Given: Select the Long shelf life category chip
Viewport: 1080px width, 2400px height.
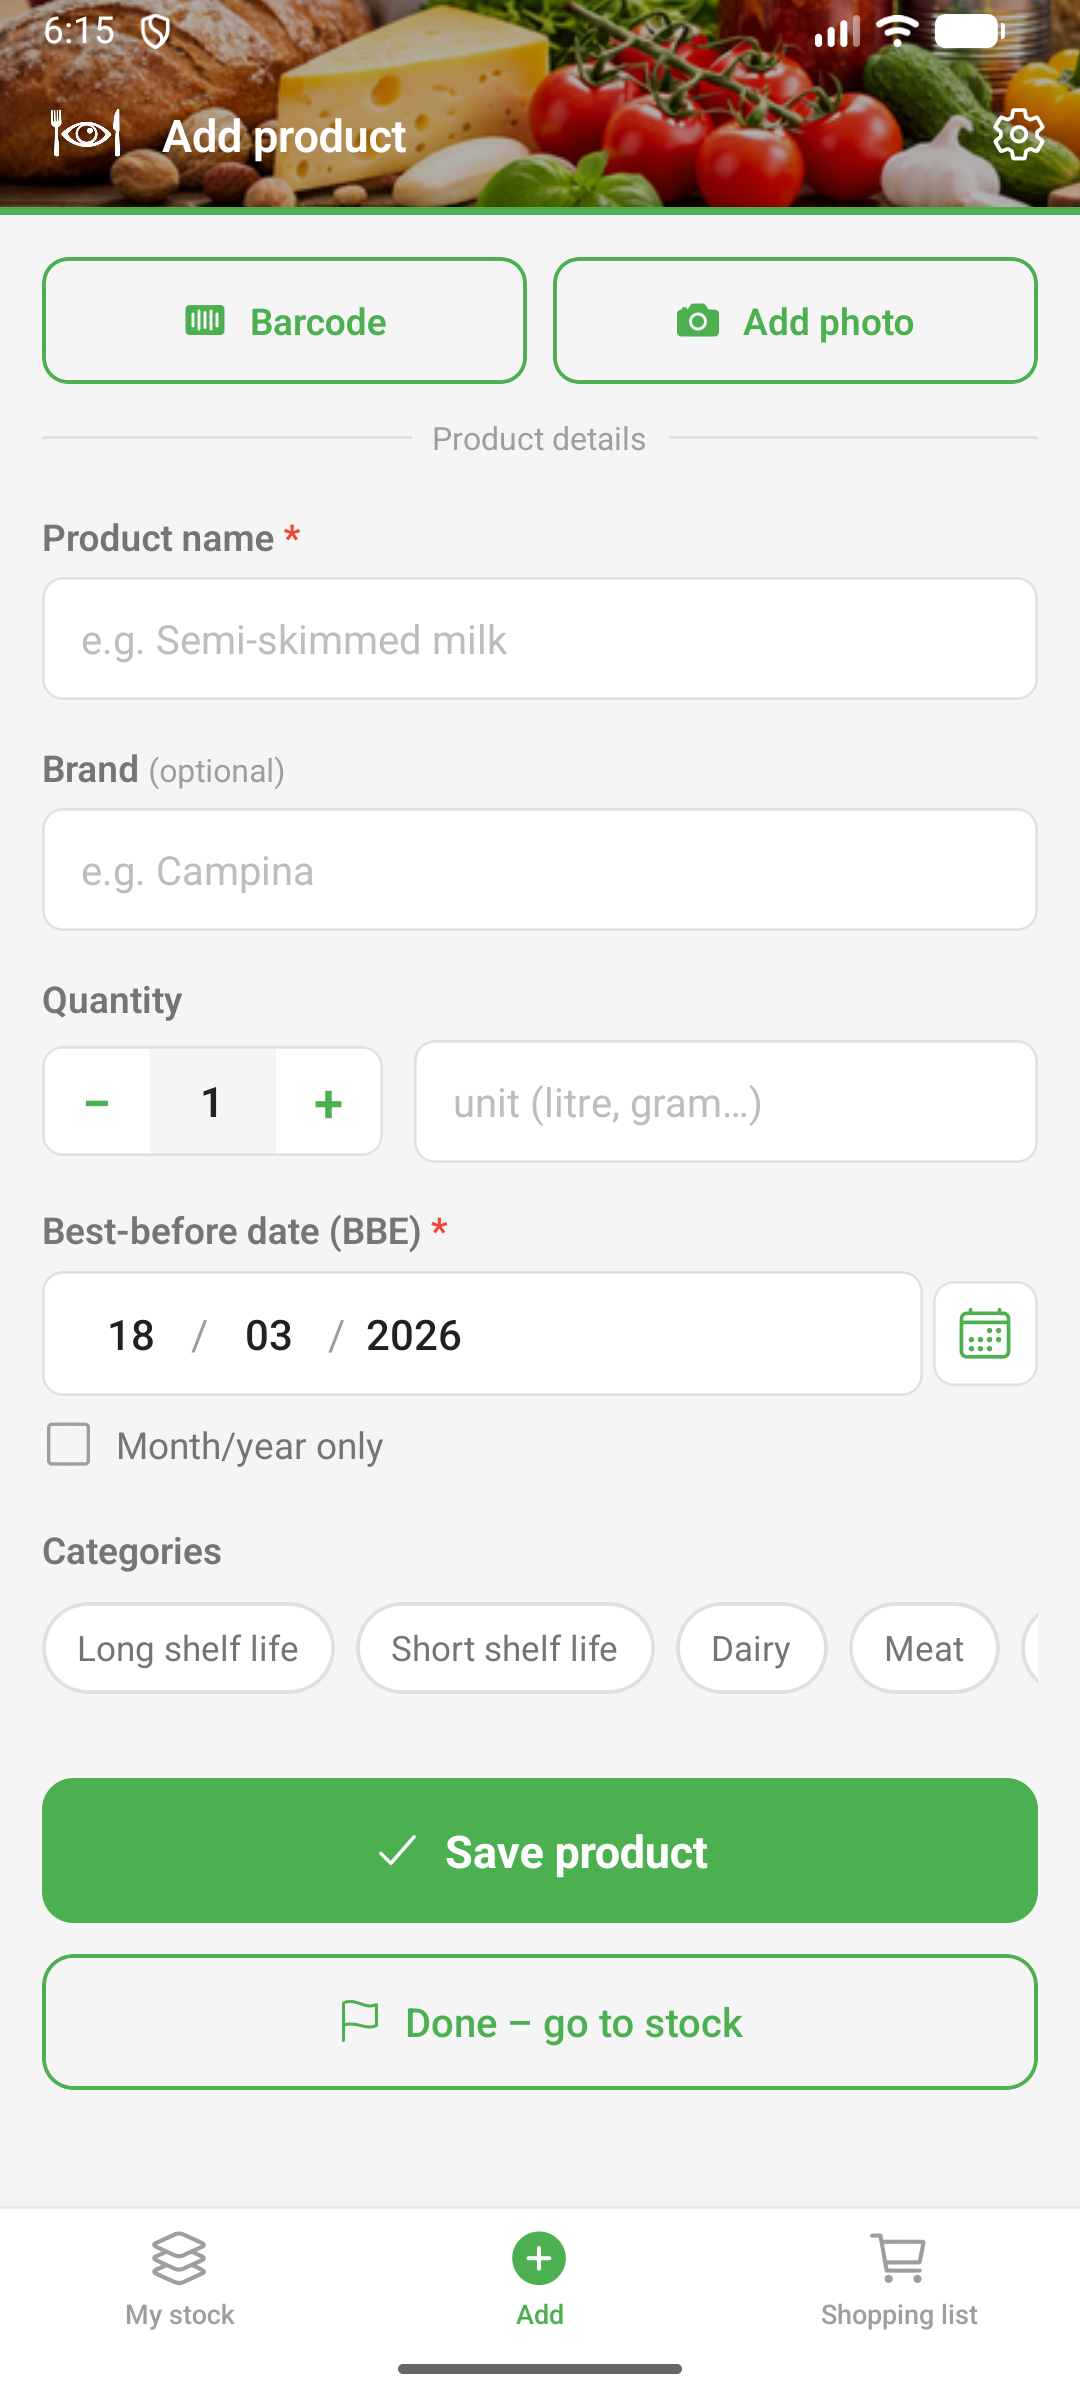Looking at the screenshot, I should (x=188, y=1648).
